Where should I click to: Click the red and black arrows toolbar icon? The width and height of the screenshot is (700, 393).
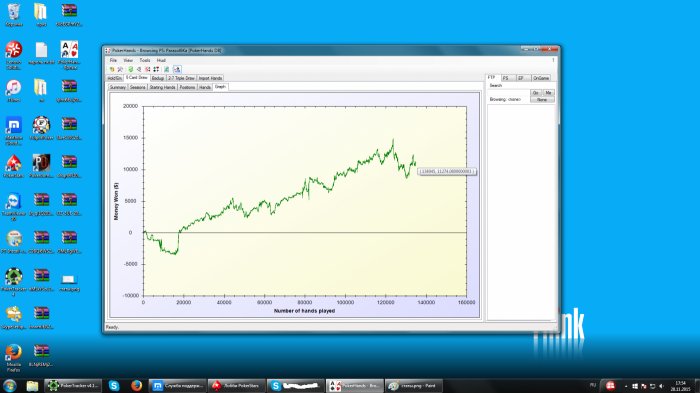(x=156, y=69)
